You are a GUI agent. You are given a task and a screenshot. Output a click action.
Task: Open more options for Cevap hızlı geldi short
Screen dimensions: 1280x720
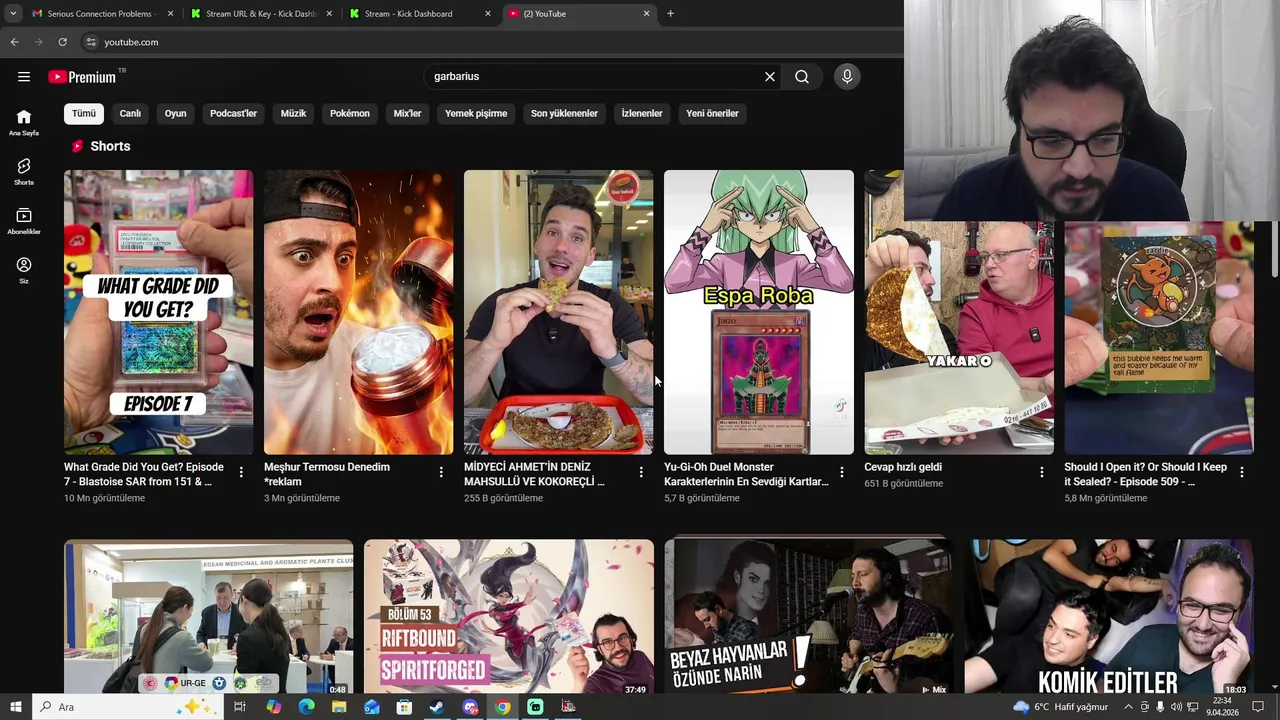pyautogui.click(x=1041, y=472)
